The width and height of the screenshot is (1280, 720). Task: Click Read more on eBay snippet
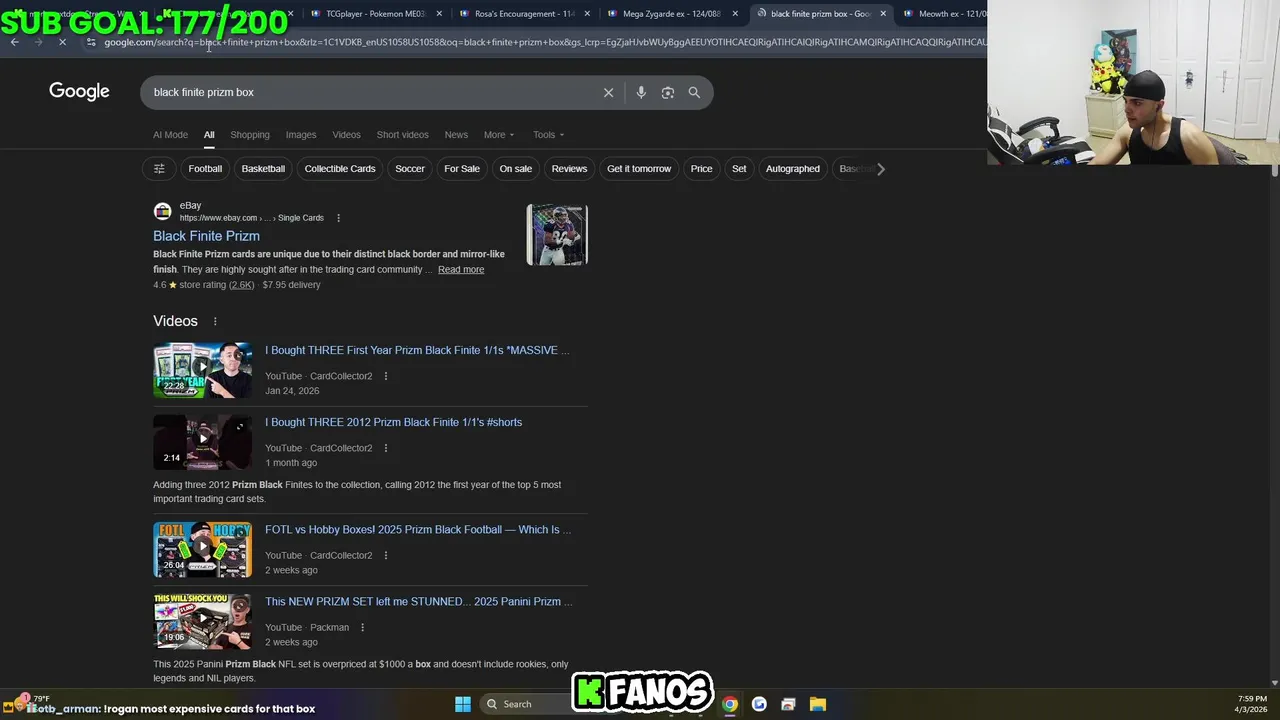tap(461, 269)
